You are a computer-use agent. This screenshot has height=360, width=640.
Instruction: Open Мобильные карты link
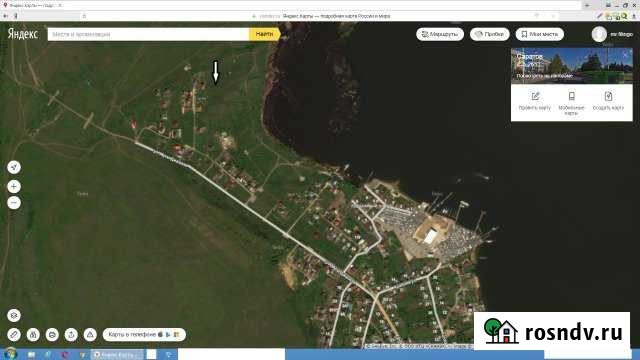571,103
